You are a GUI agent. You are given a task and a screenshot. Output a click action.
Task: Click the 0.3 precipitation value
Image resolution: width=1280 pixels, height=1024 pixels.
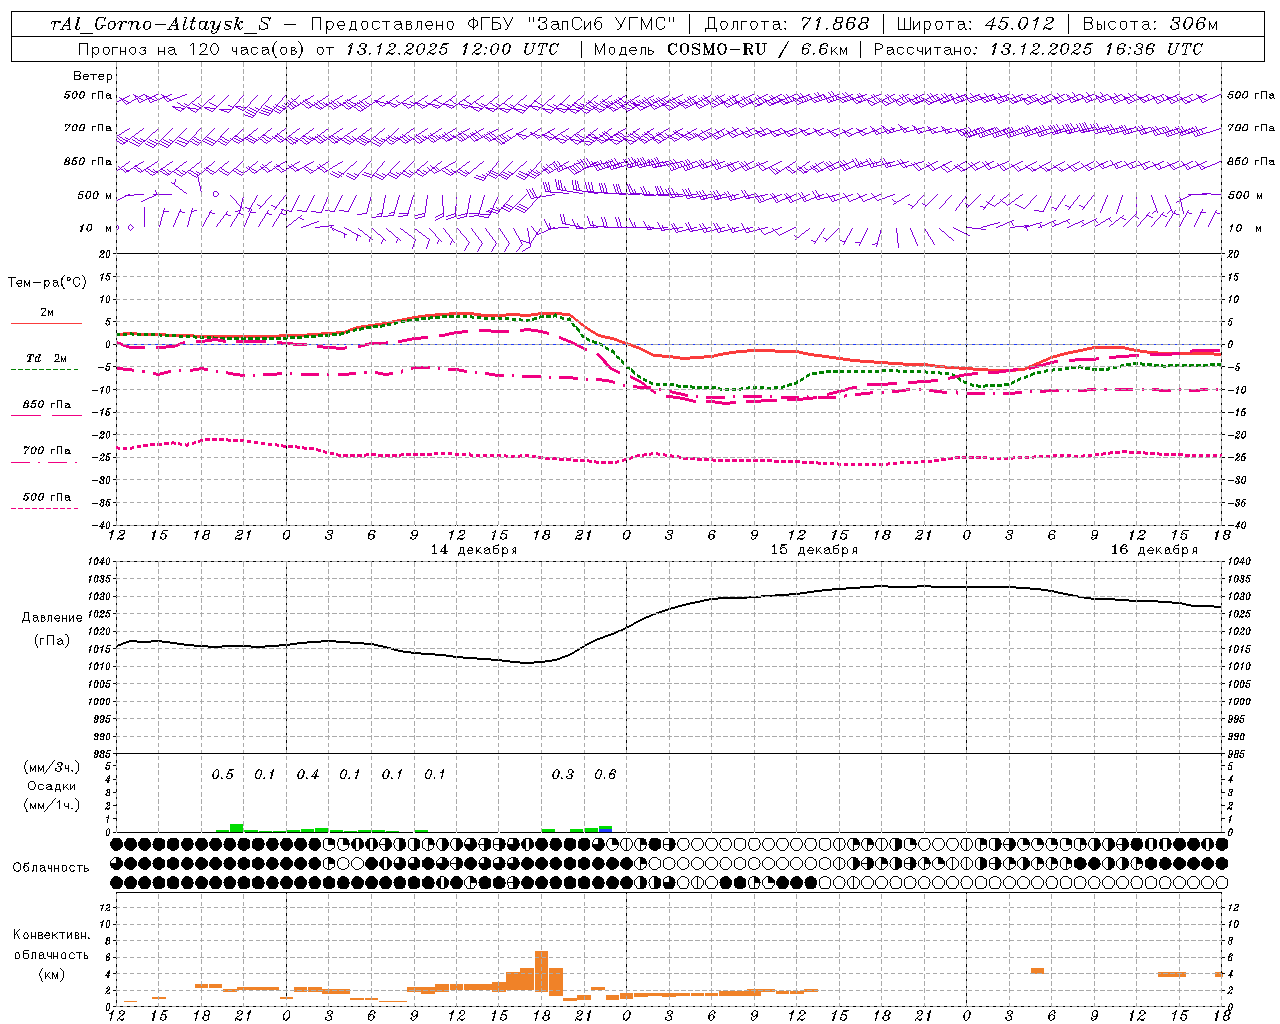coord(563,775)
